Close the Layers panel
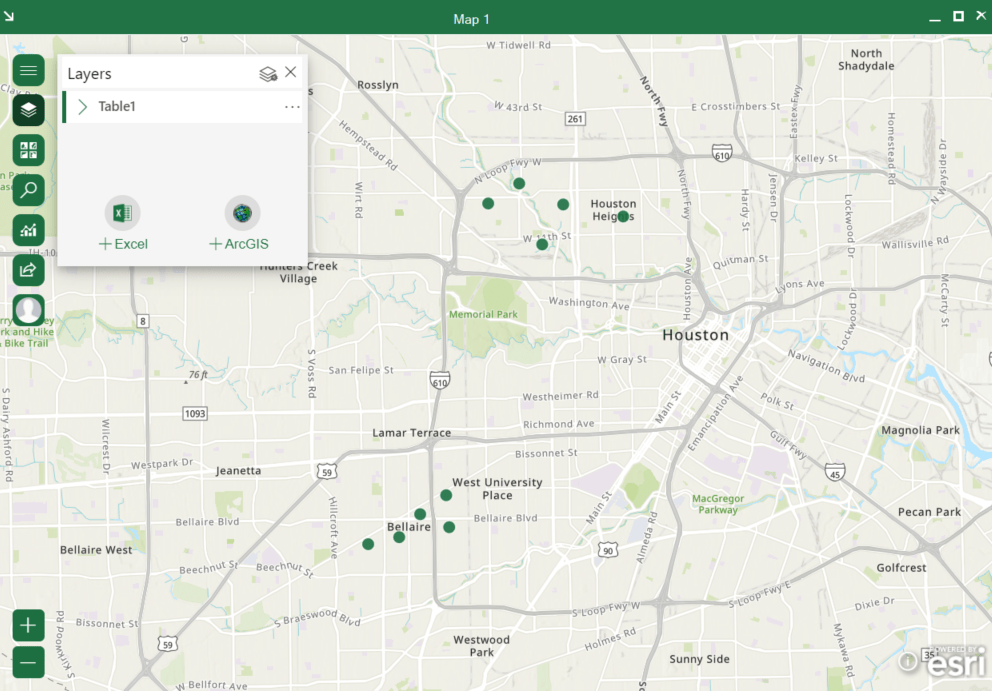 [x=290, y=72]
